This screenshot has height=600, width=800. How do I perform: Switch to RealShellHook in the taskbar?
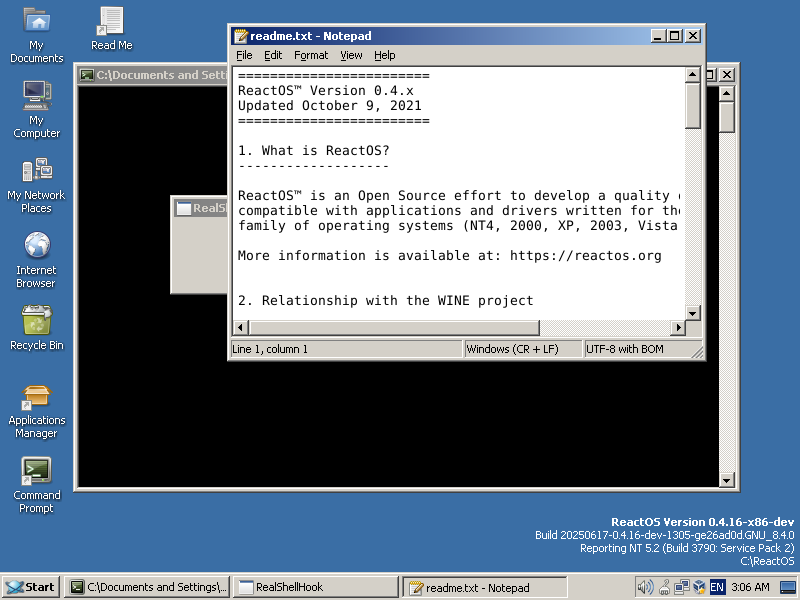[x=316, y=587]
